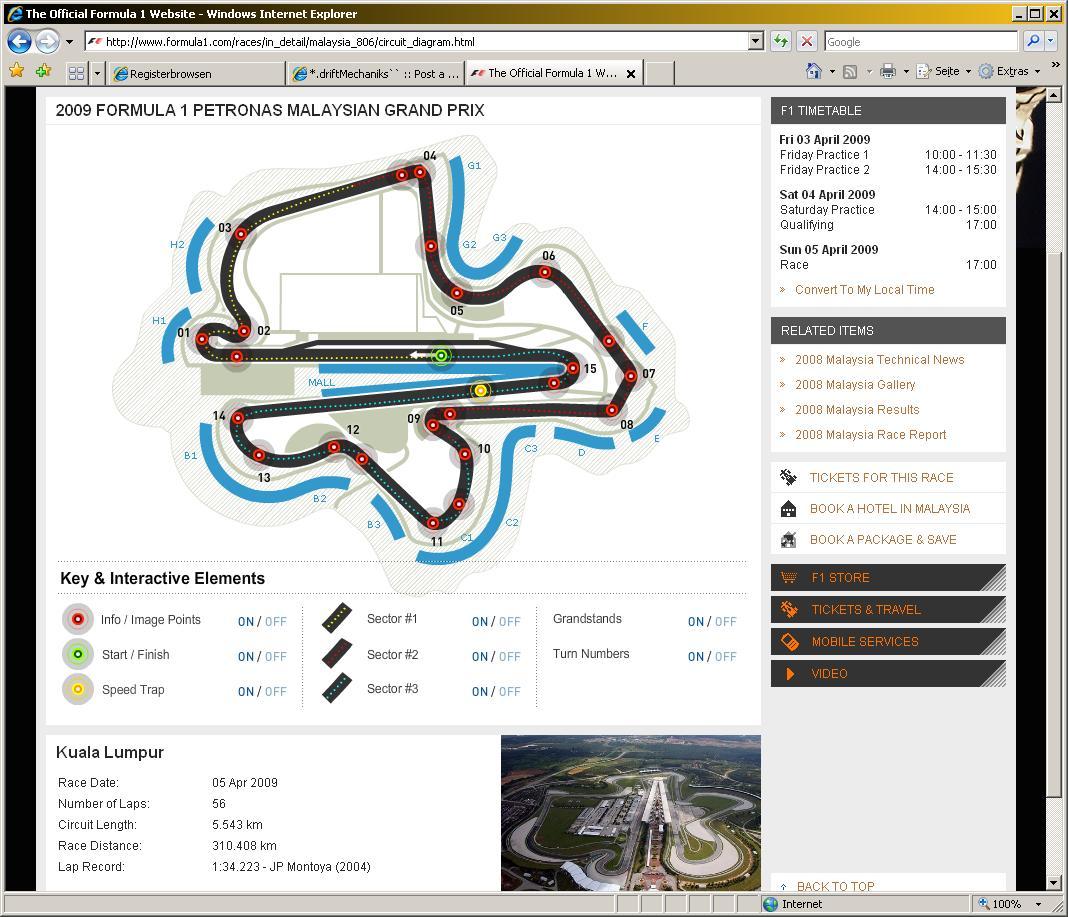
Task: Click the Add to Favorites icon
Action: tap(44, 71)
